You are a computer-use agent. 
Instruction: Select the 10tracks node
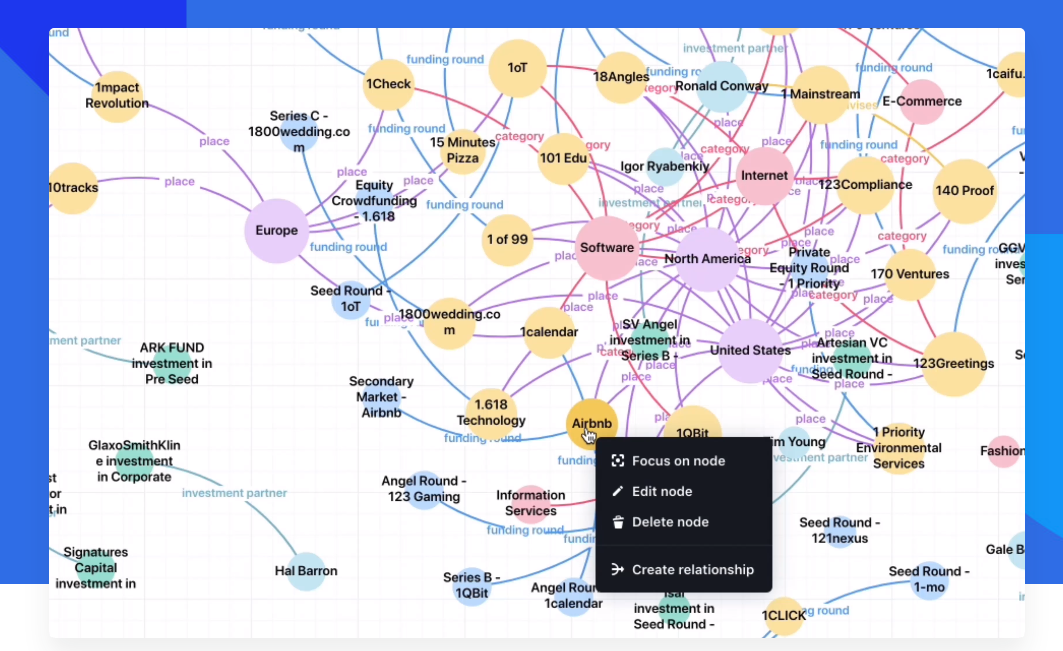tap(73, 188)
